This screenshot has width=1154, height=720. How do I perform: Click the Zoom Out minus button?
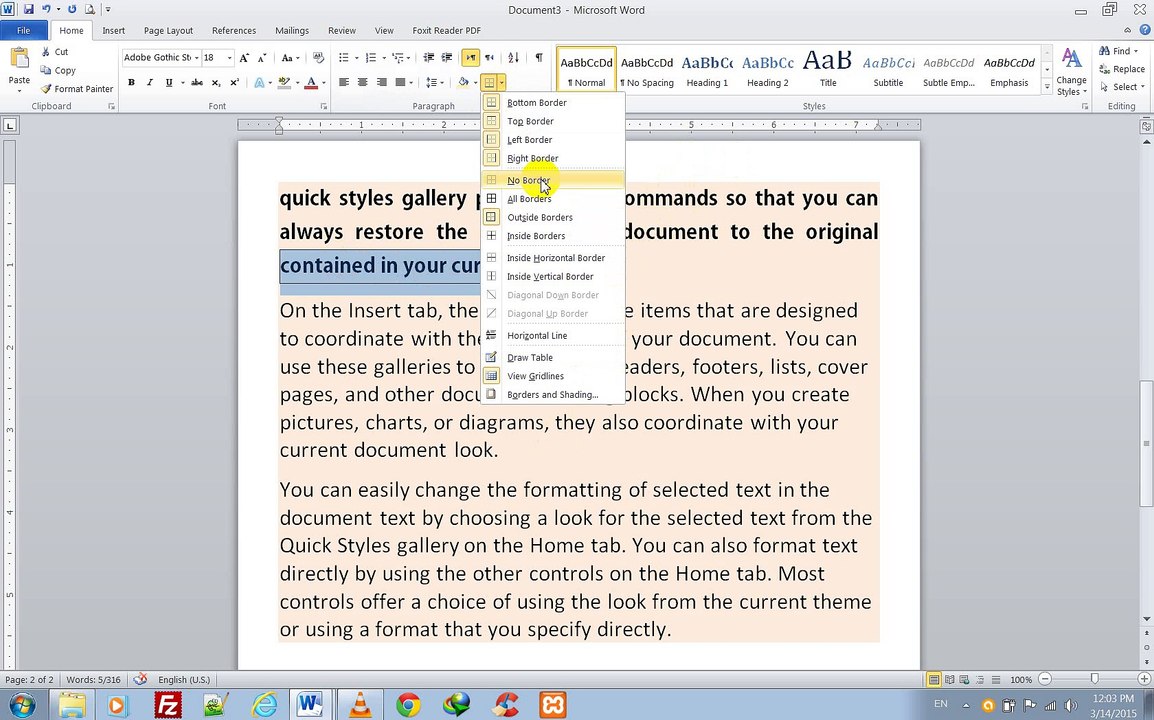click(x=1045, y=679)
